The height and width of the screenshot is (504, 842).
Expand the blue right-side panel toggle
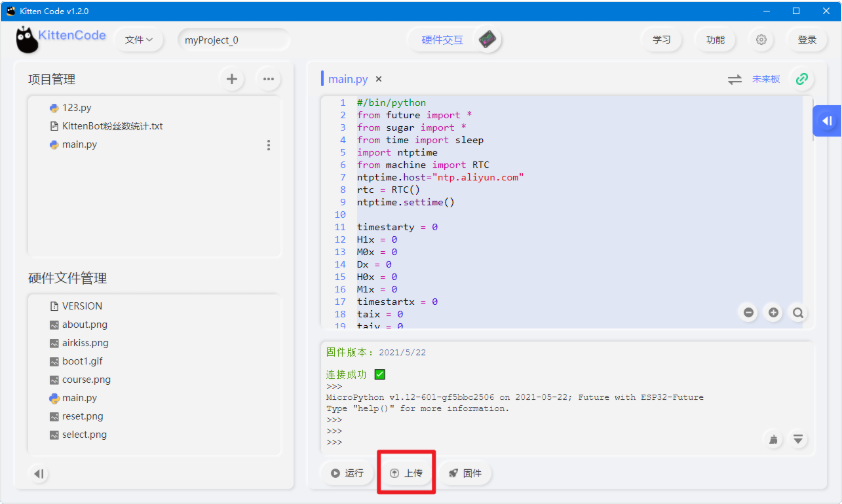pos(827,121)
